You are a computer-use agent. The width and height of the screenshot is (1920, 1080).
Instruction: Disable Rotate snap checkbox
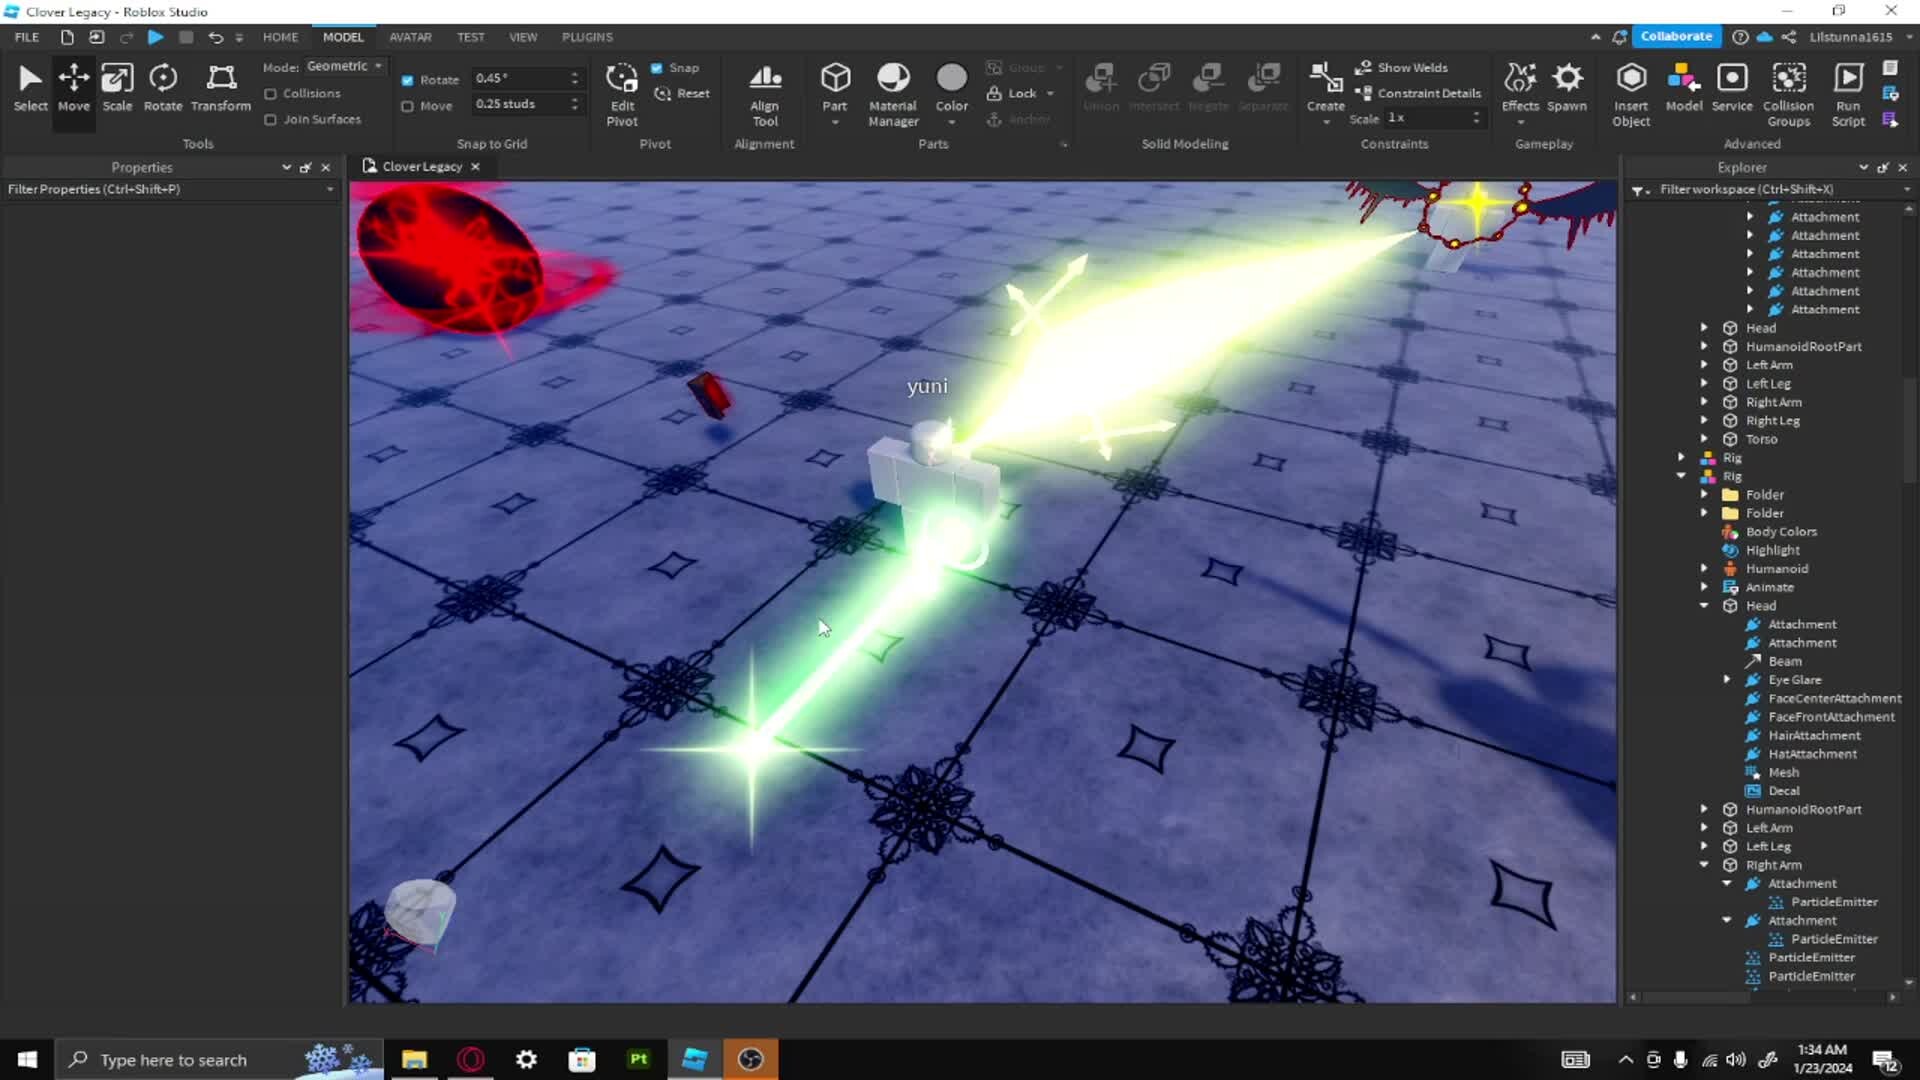tap(407, 80)
